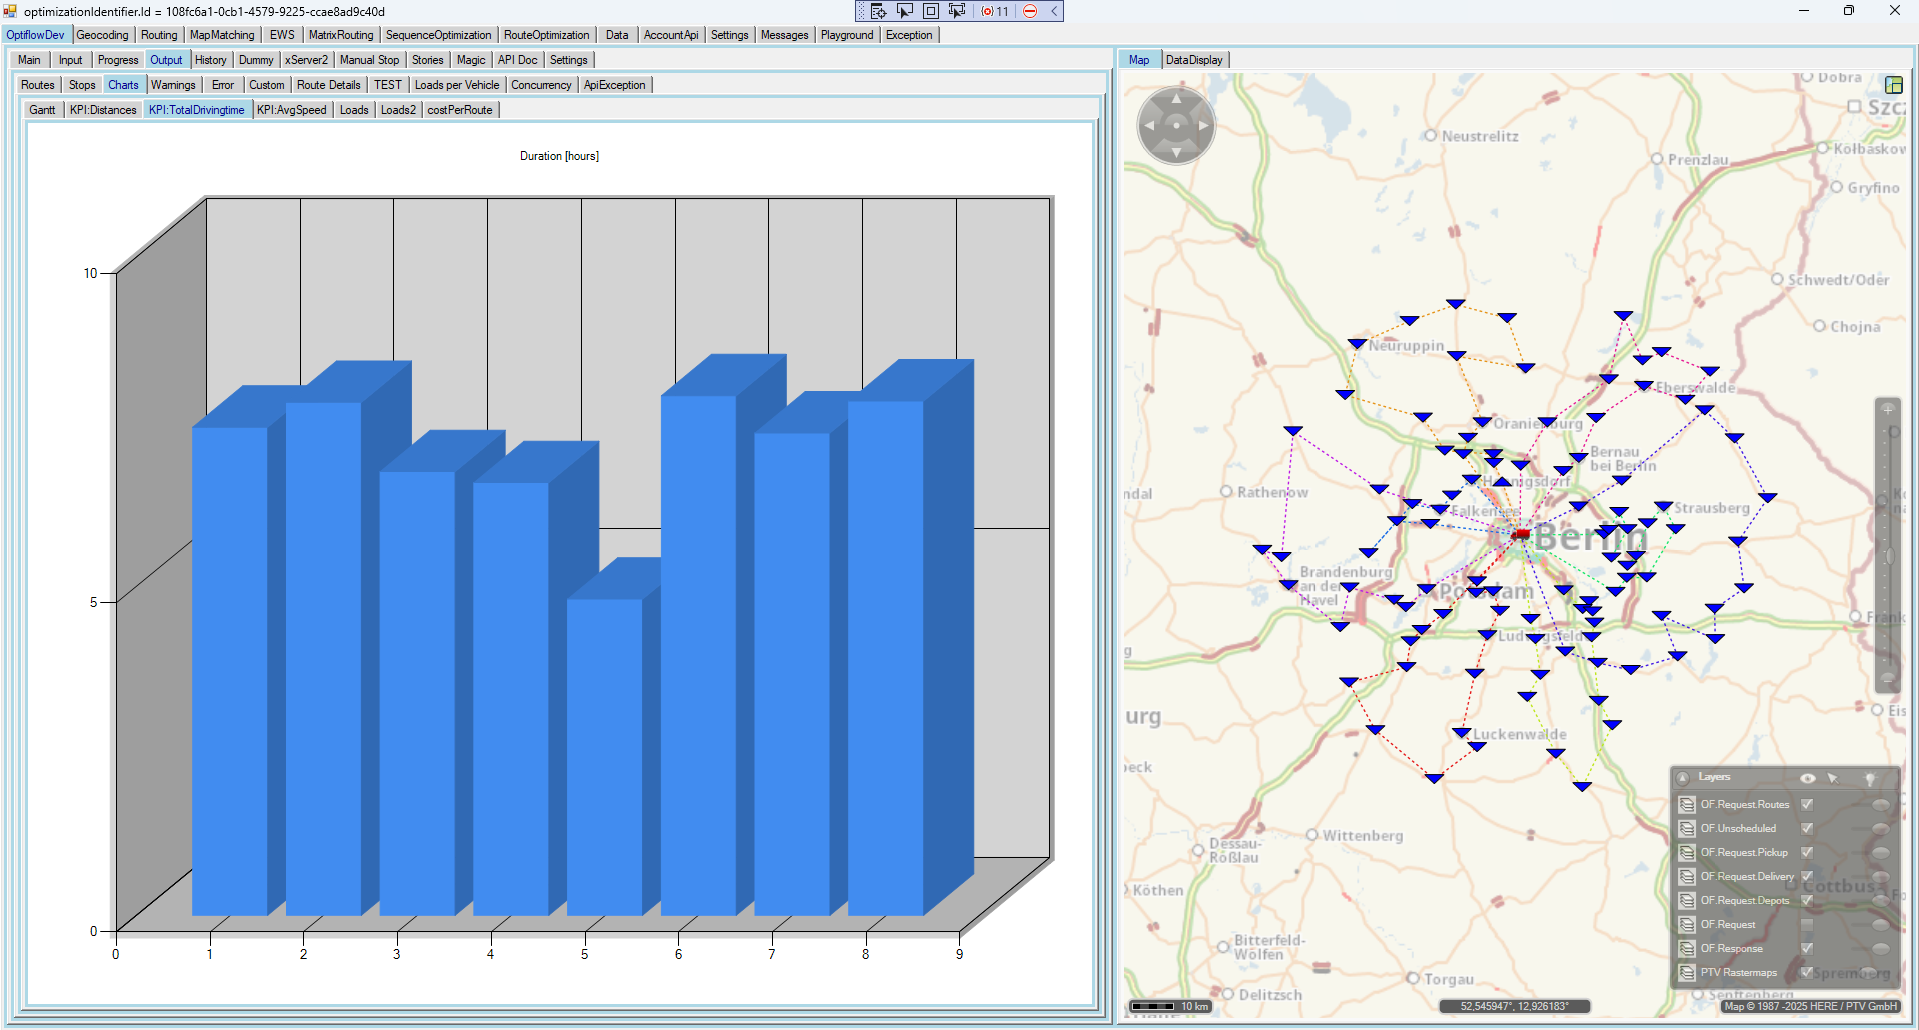
Task: Adjust the OF.Response layer opacity slider
Action: [1880, 948]
